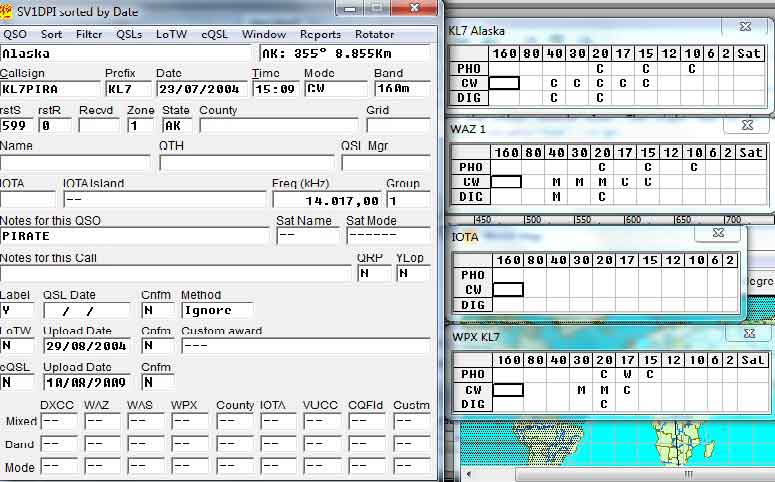The width and height of the screenshot is (775, 482).
Task: Click eQSL Upload Date field 10/08/2009
Action: [x=87, y=382]
